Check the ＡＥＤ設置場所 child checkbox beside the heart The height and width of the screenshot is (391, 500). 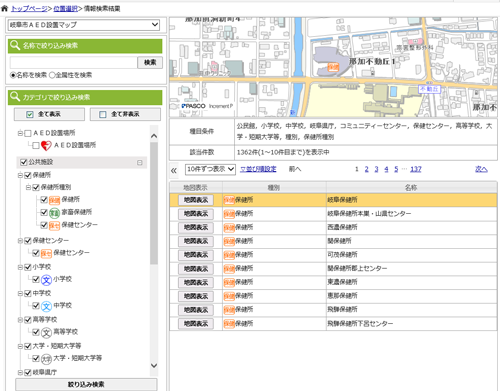(x=36, y=145)
